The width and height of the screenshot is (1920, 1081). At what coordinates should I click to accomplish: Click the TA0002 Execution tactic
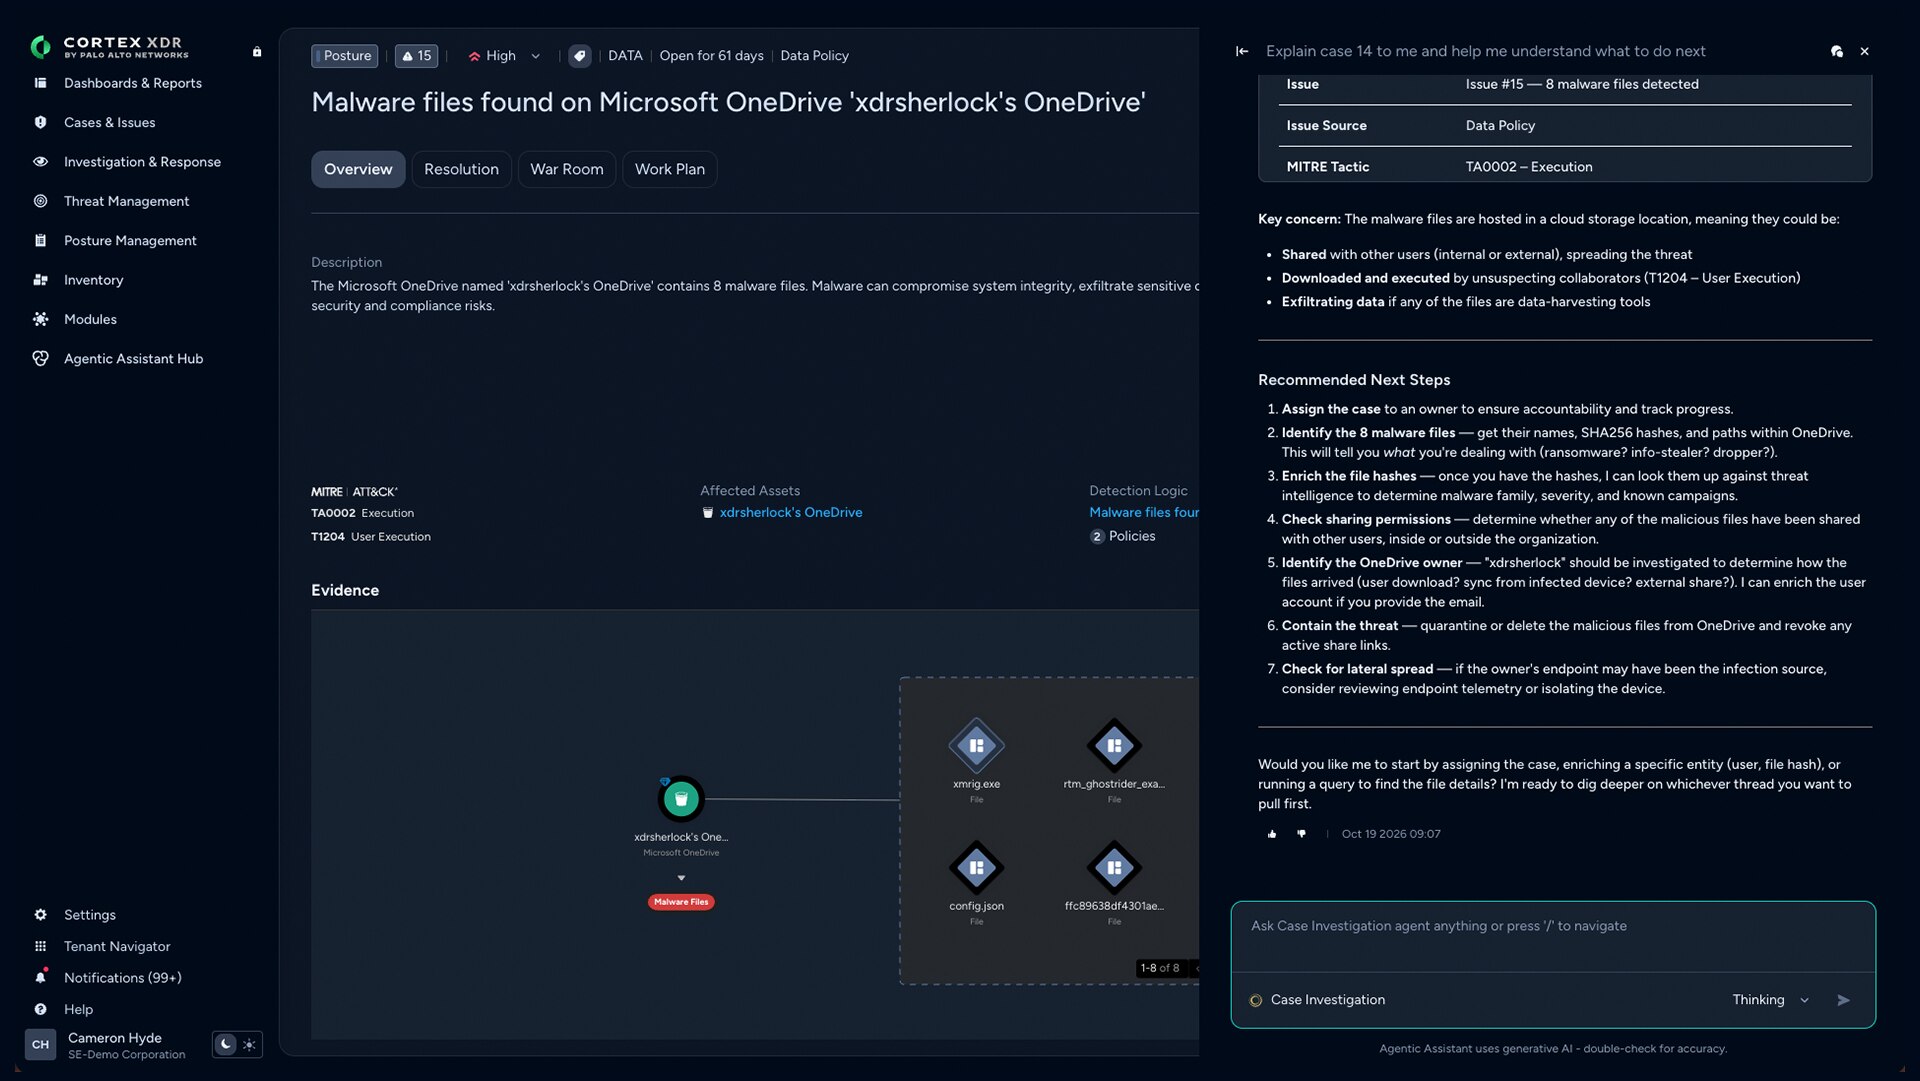pos(362,513)
